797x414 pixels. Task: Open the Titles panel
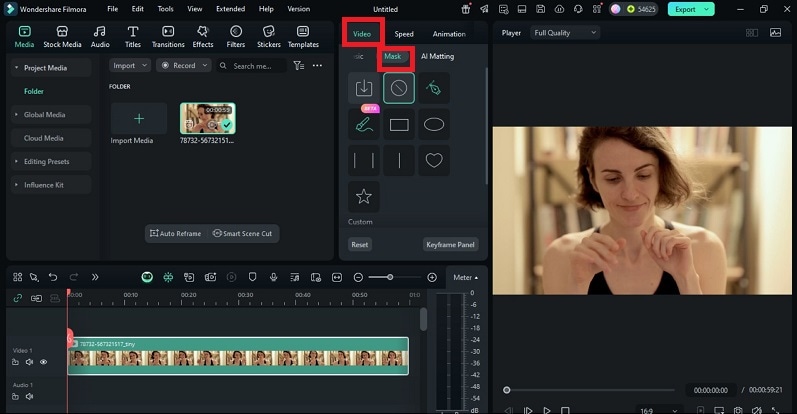click(x=133, y=37)
